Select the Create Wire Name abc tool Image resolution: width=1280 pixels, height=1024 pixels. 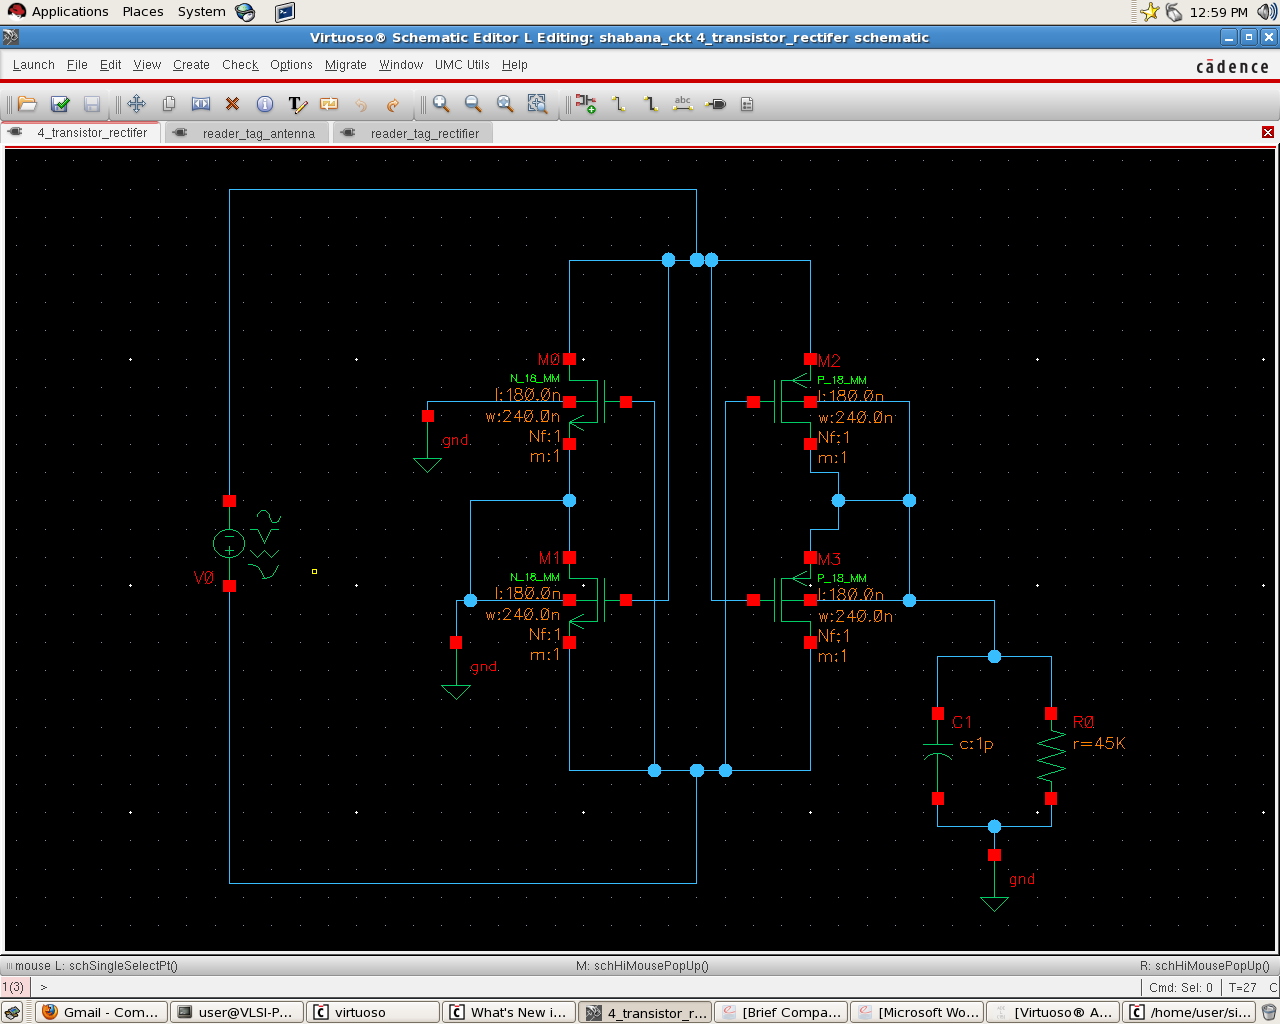click(x=683, y=104)
